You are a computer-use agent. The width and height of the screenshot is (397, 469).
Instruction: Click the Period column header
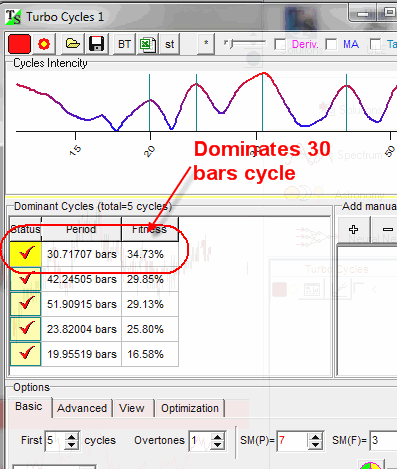[81, 229]
